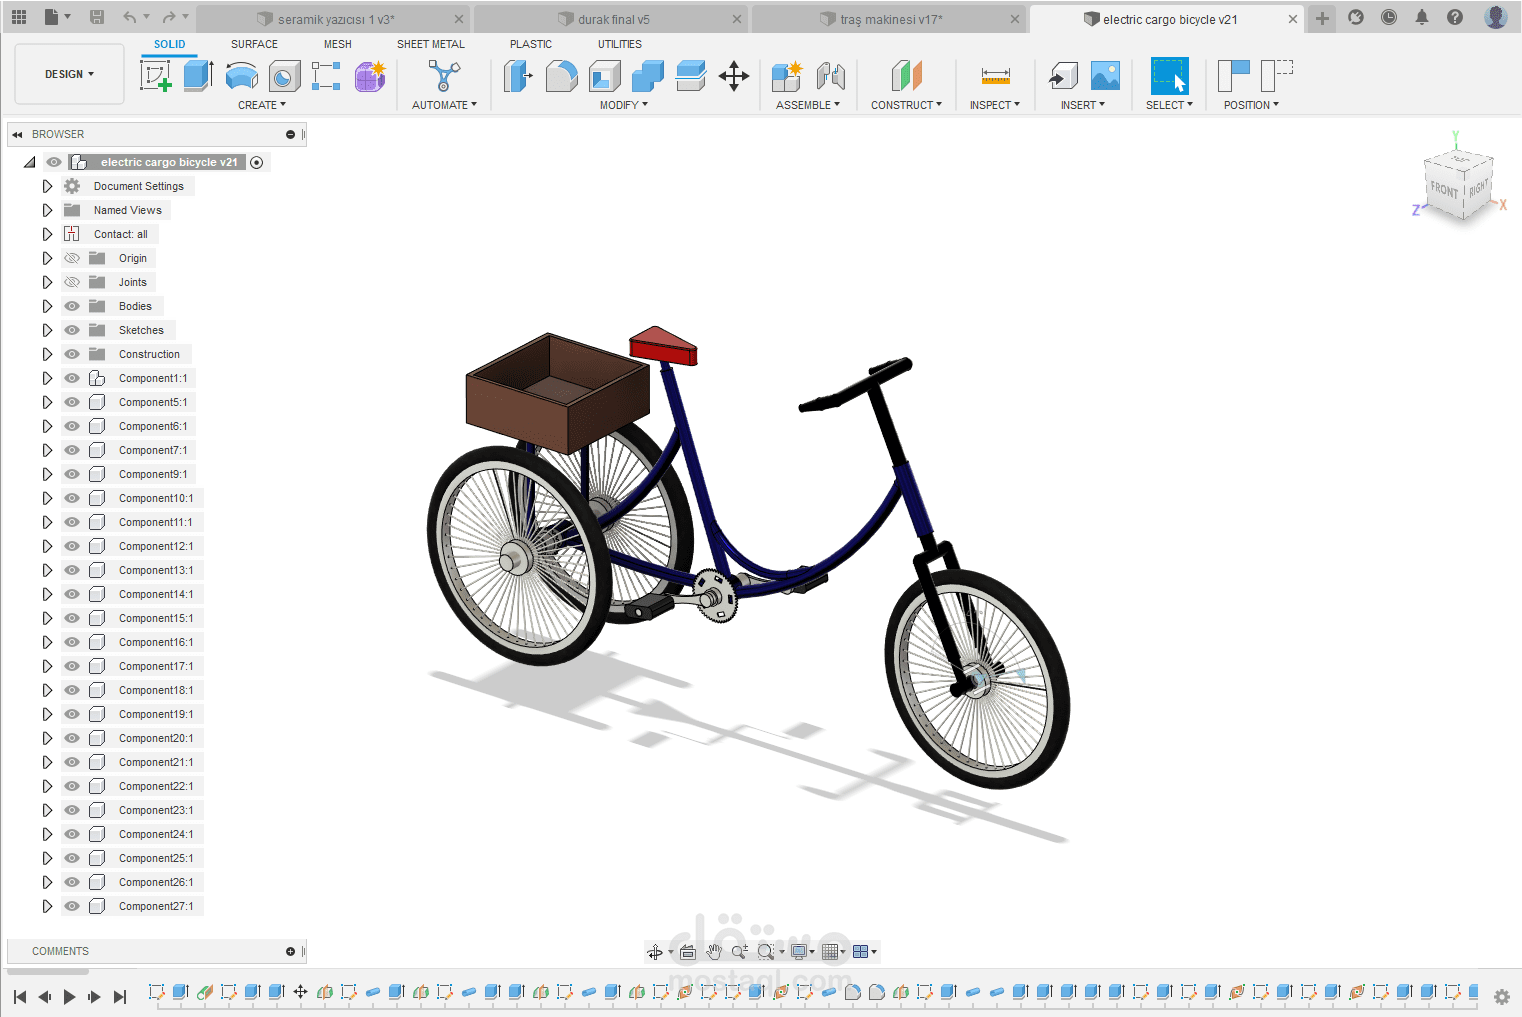Activate the Hole tool icon
The height and width of the screenshot is (1017, 1522).
[284, 76]
